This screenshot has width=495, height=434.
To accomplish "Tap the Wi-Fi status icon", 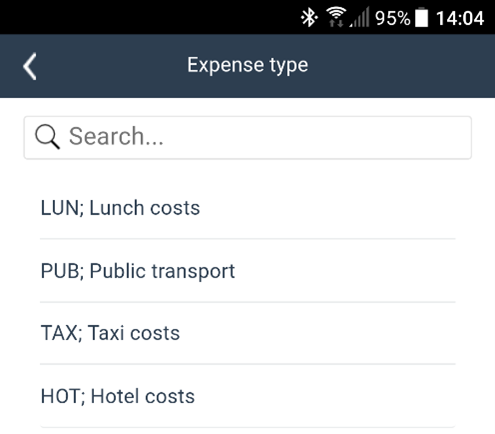I will [x=336, y=17].
